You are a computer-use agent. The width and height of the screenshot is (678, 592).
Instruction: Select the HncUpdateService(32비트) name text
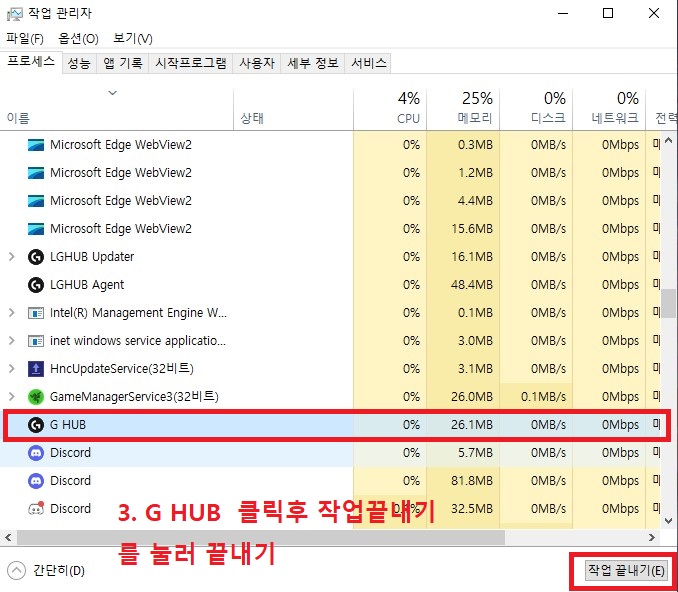coord(122,369)
